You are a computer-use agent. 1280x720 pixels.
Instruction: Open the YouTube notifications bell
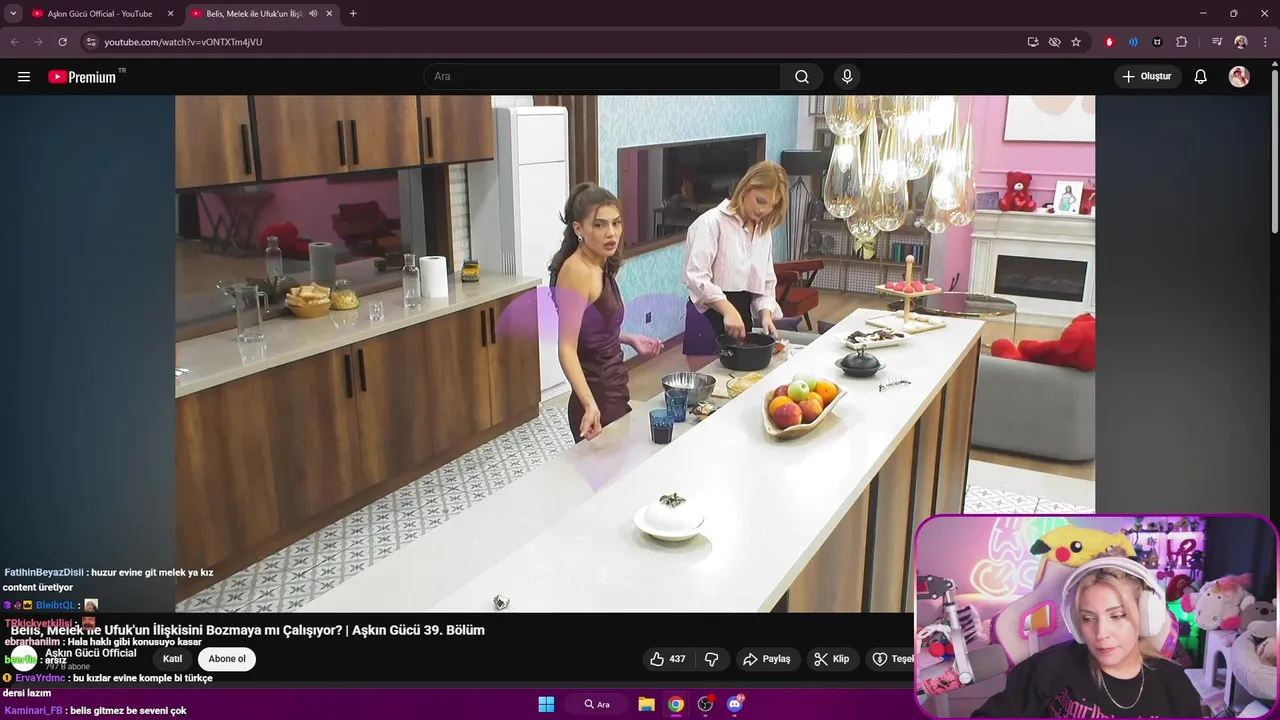tap(1201, 77)
